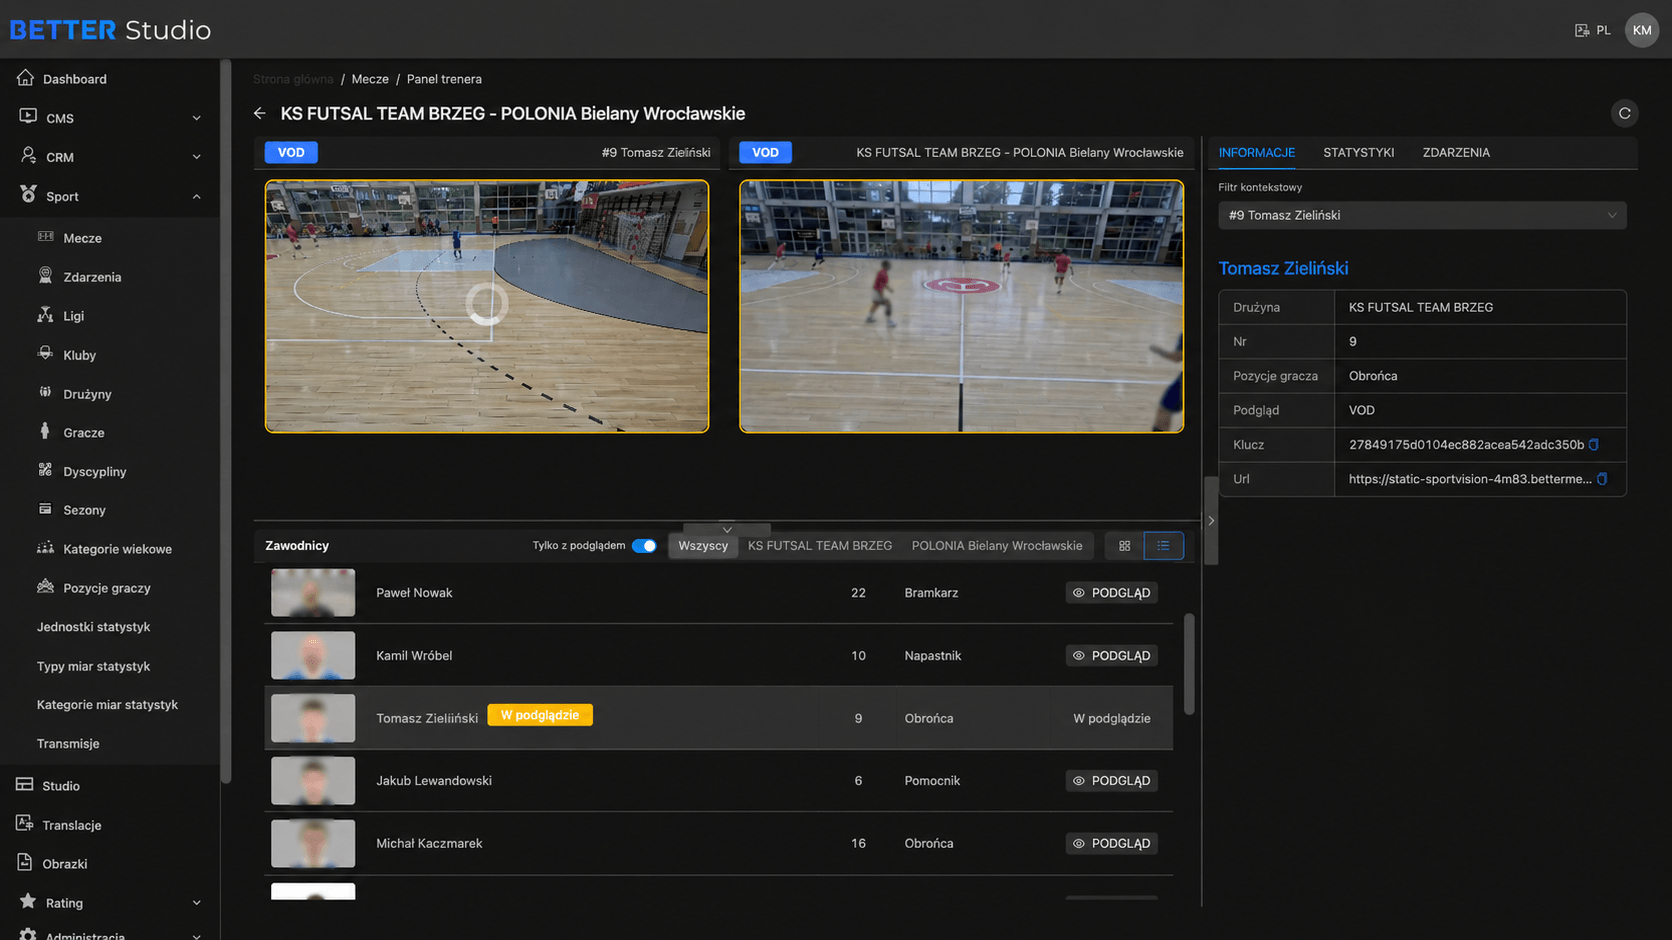1672x940 pixels.
Task: Open the Dashboard home icon
Action: (26, 78)
